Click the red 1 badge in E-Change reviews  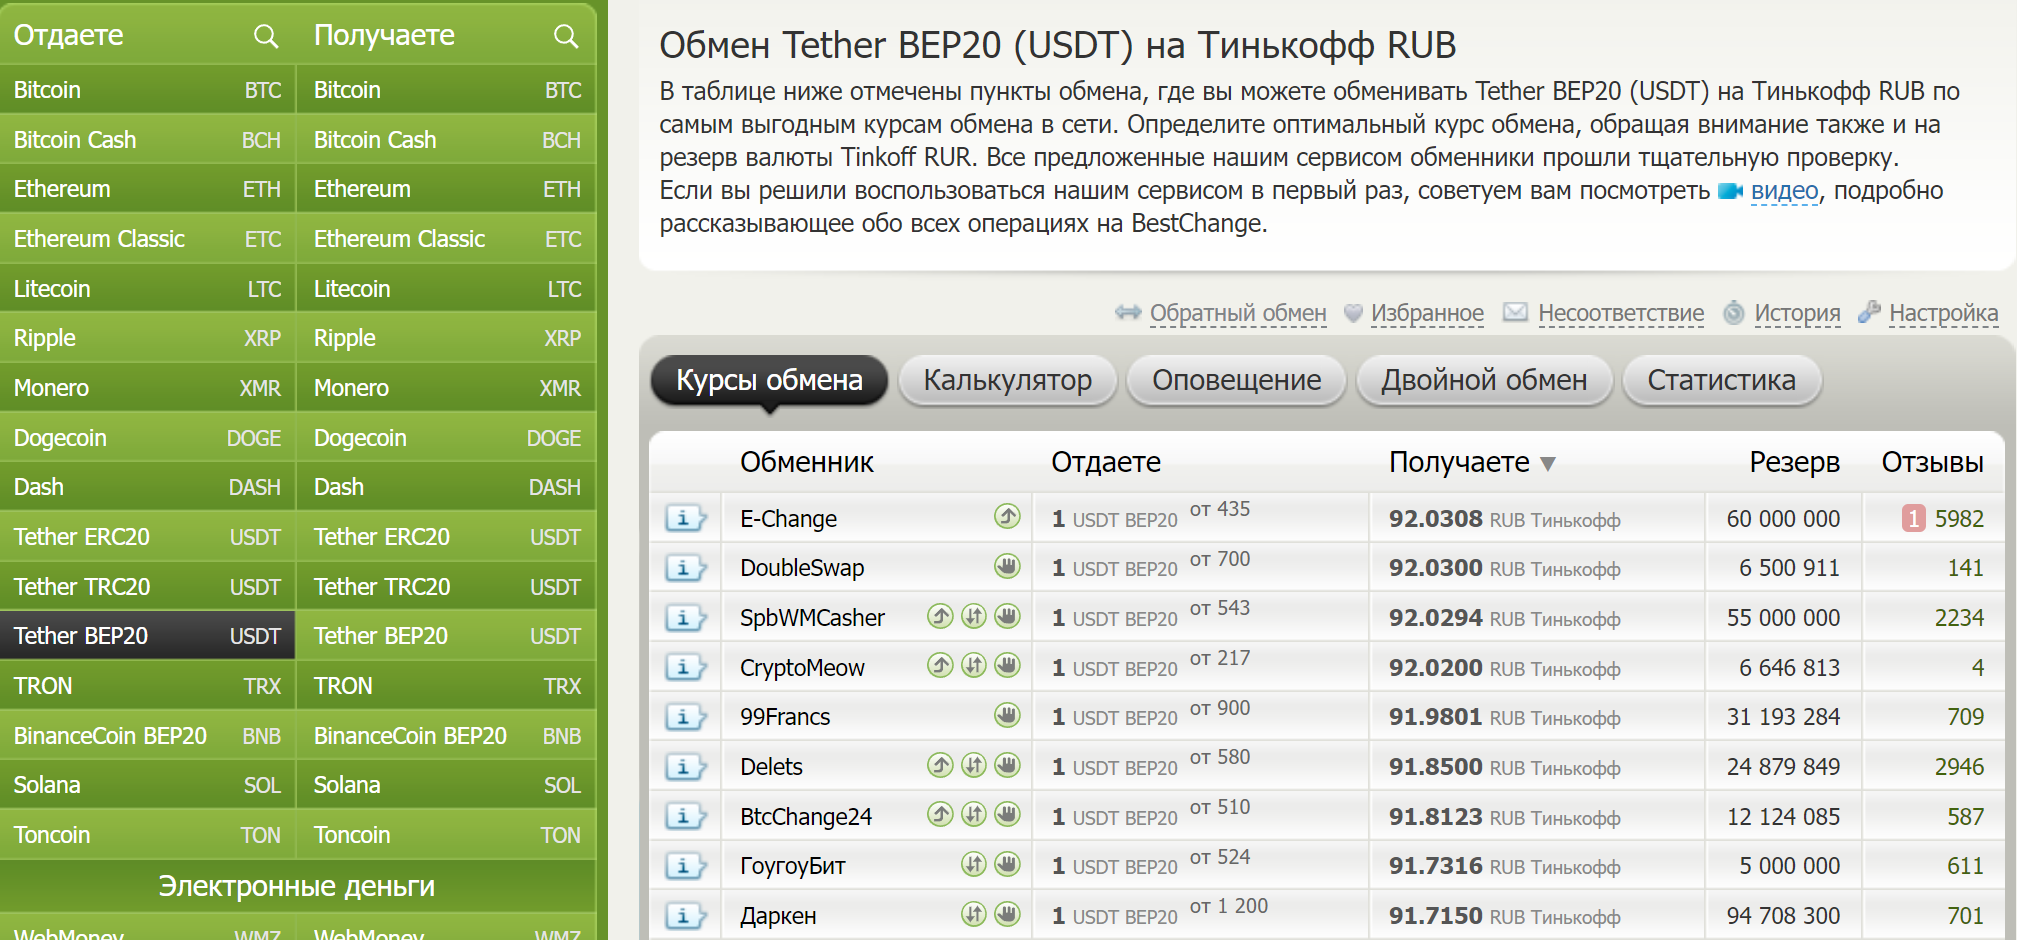click(x=1913, y=518)
